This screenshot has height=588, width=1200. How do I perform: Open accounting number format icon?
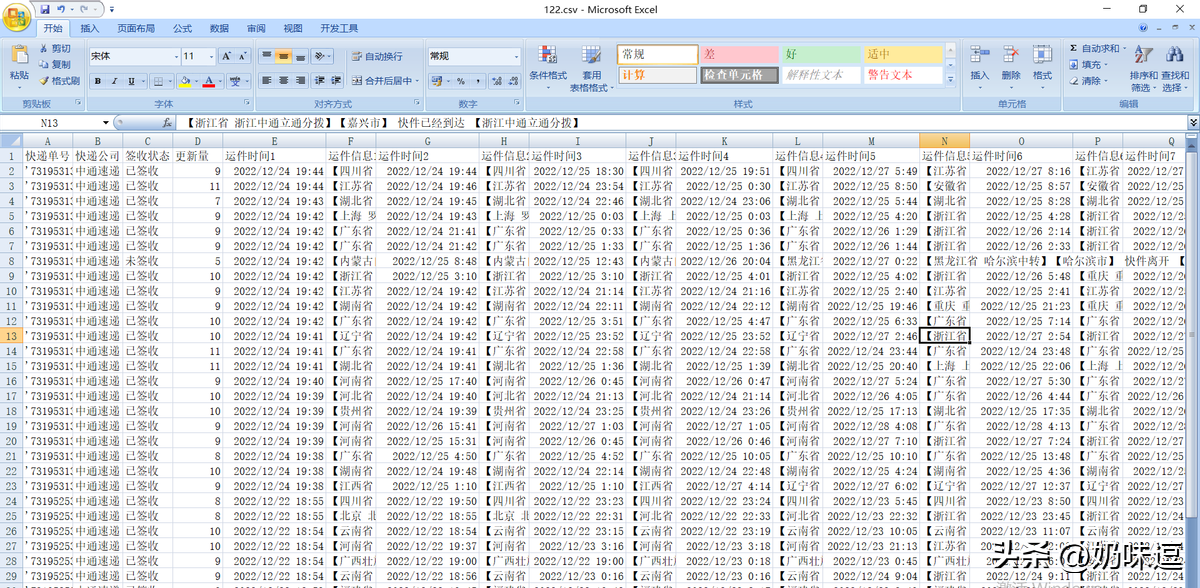[437, 81]
